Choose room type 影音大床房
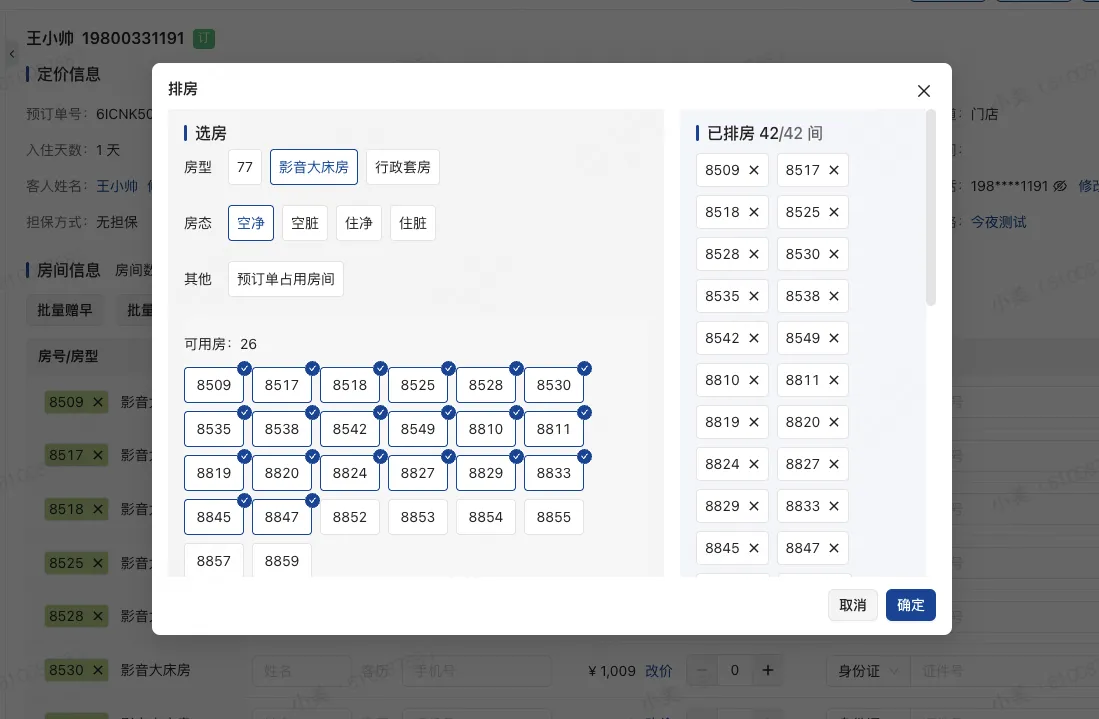The width and height of the screenshot is (1099, 719). (314, 167)
